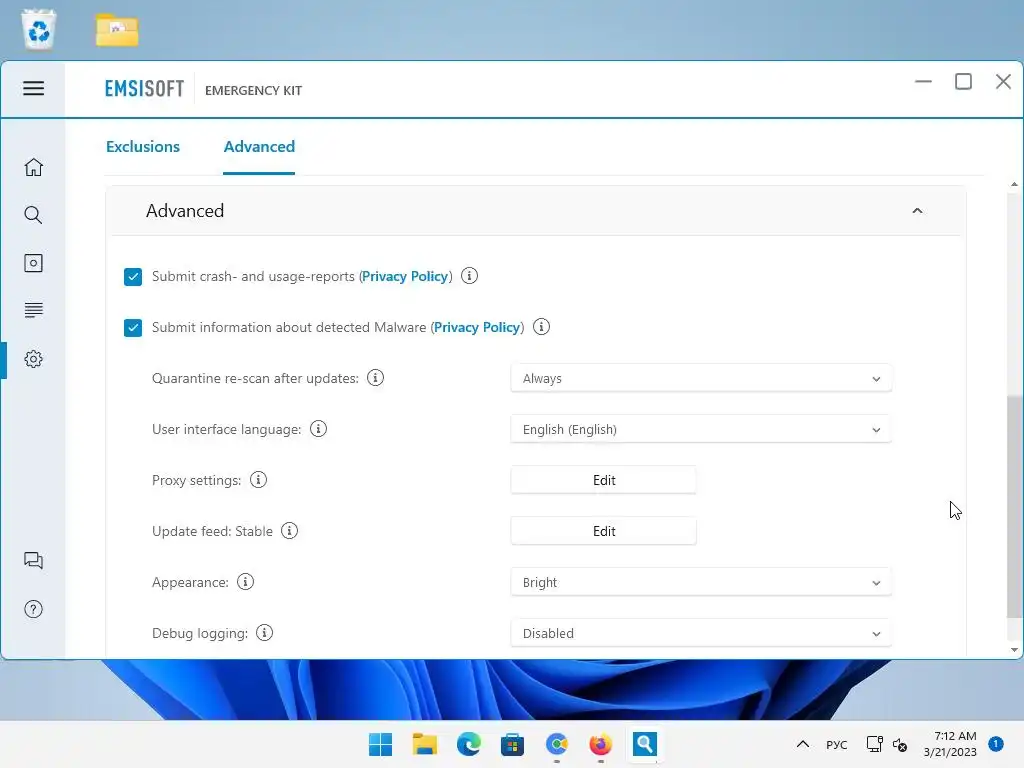Open notification center badge
The width and height of the screenshot is (1024, 768).
click(x=995, y=743)
